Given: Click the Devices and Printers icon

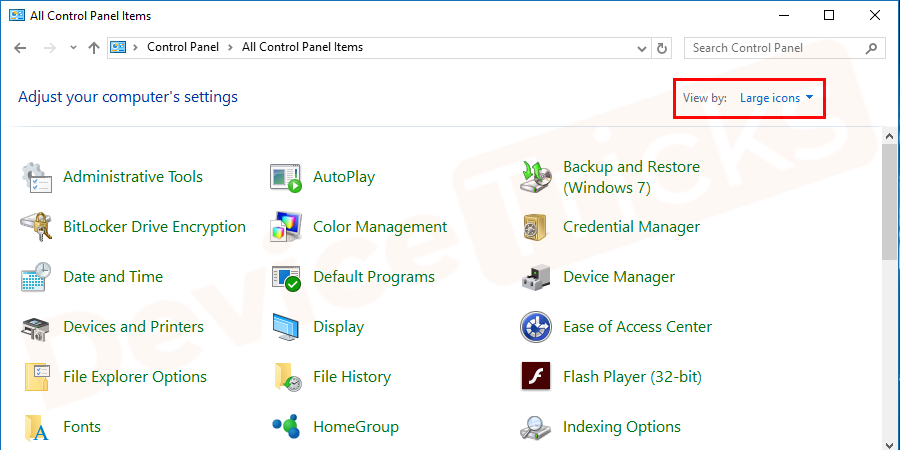Looking at the screenshot, I should (36, 327).
